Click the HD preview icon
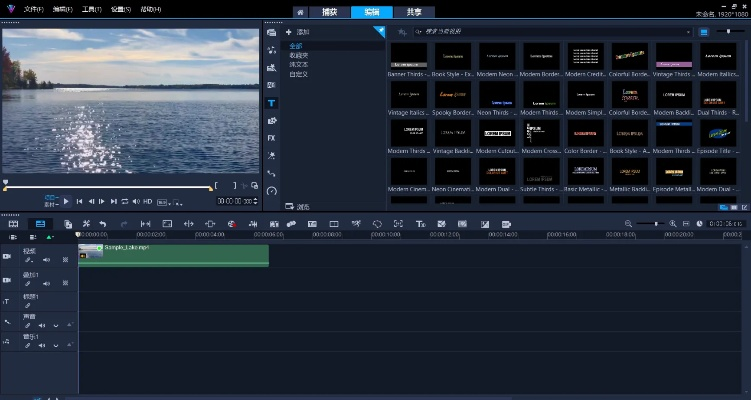Screen dimensions: 751x400 tap(147, 201)
